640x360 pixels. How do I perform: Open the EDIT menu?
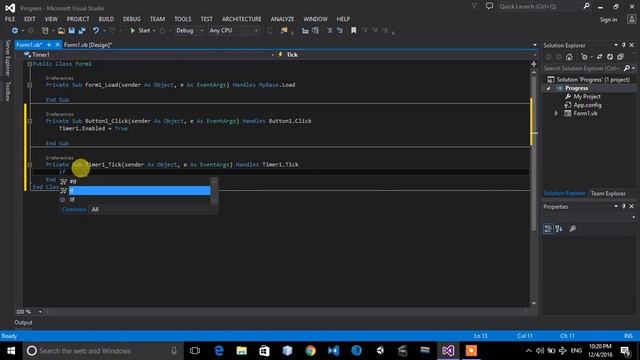coord(29,19)
